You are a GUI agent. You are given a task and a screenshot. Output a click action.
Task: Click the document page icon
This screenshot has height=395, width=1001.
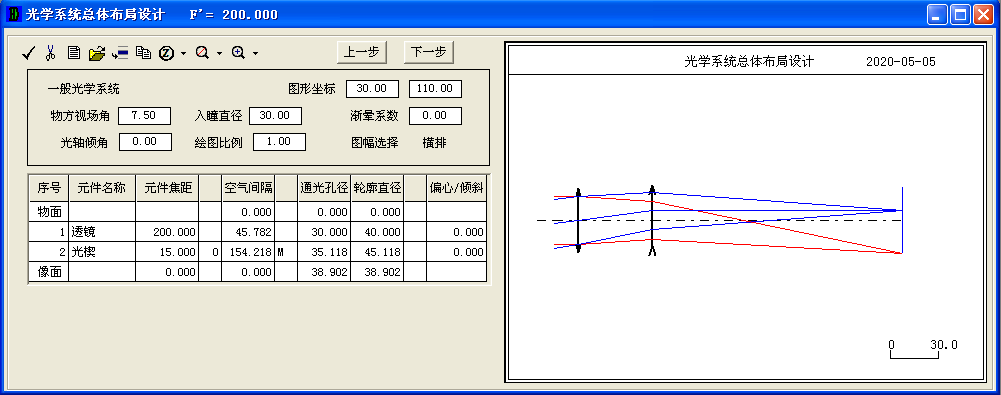pos(74,54)
